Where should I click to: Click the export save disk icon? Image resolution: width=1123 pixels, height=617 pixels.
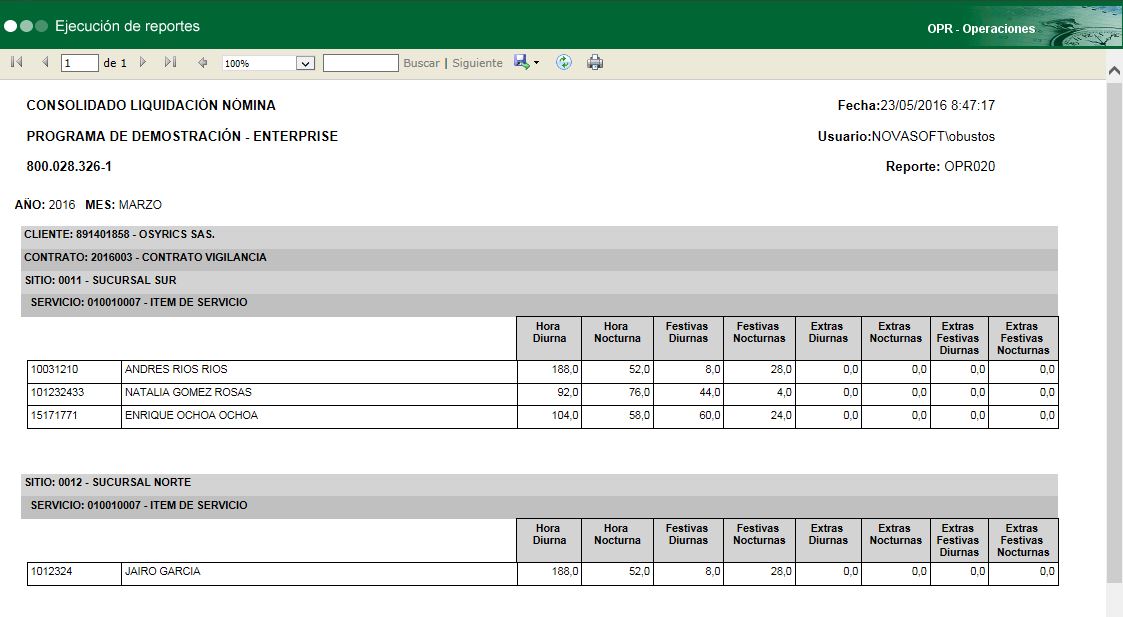pos(521,62)
